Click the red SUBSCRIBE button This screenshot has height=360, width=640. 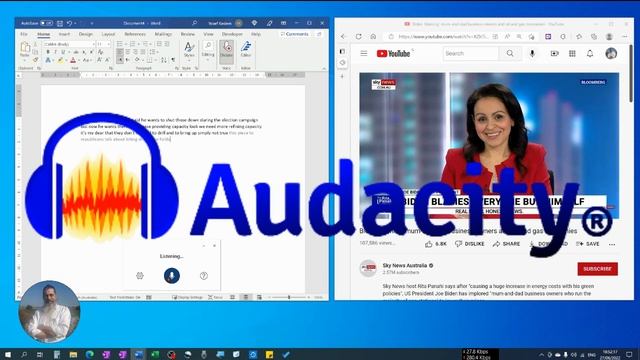[x=597, y=269]
